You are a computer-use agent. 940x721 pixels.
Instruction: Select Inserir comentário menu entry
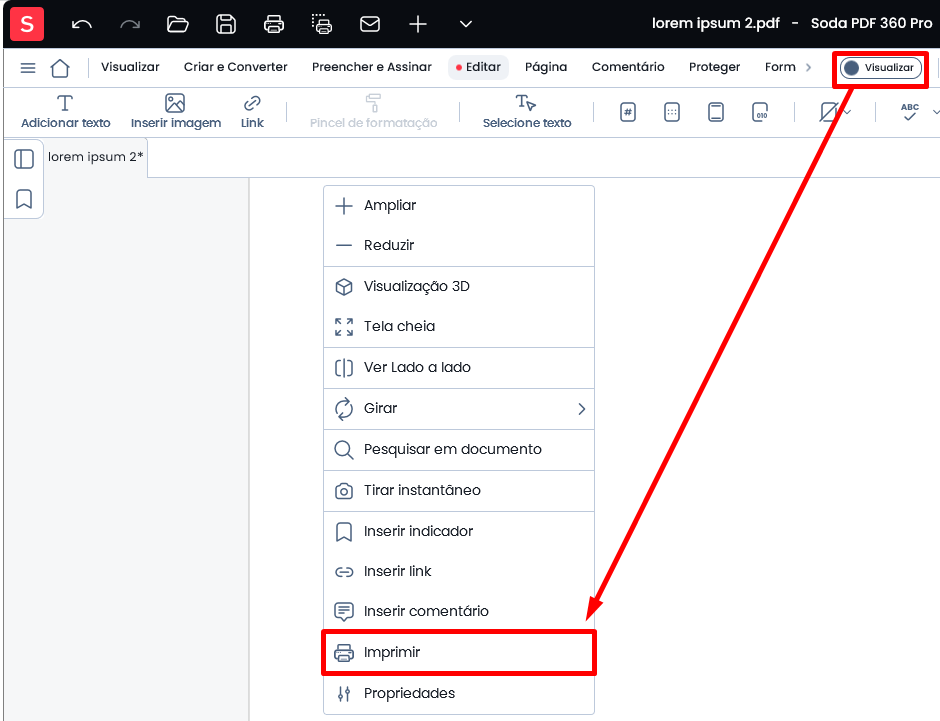point(459,611)
